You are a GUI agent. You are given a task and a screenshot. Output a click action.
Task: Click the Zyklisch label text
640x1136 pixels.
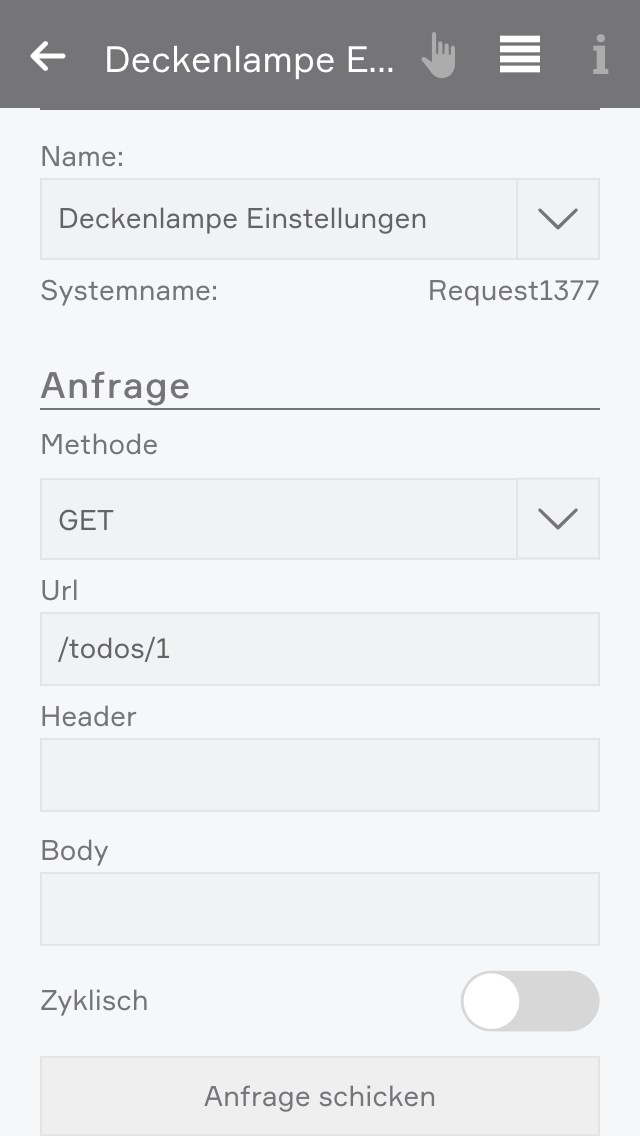tap(94, 1001)
